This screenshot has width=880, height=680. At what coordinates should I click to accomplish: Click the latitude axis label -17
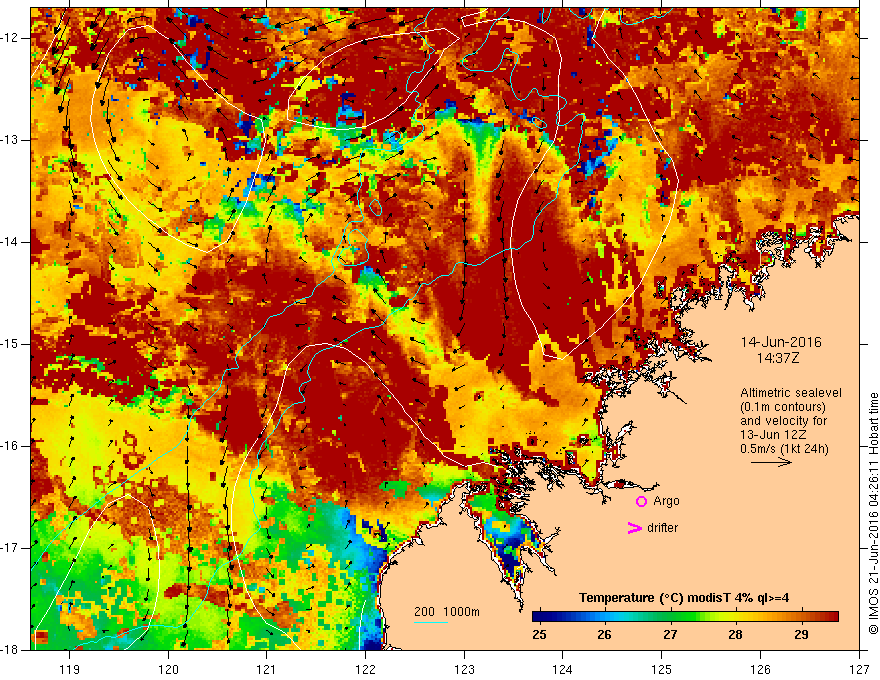(11, 548)
